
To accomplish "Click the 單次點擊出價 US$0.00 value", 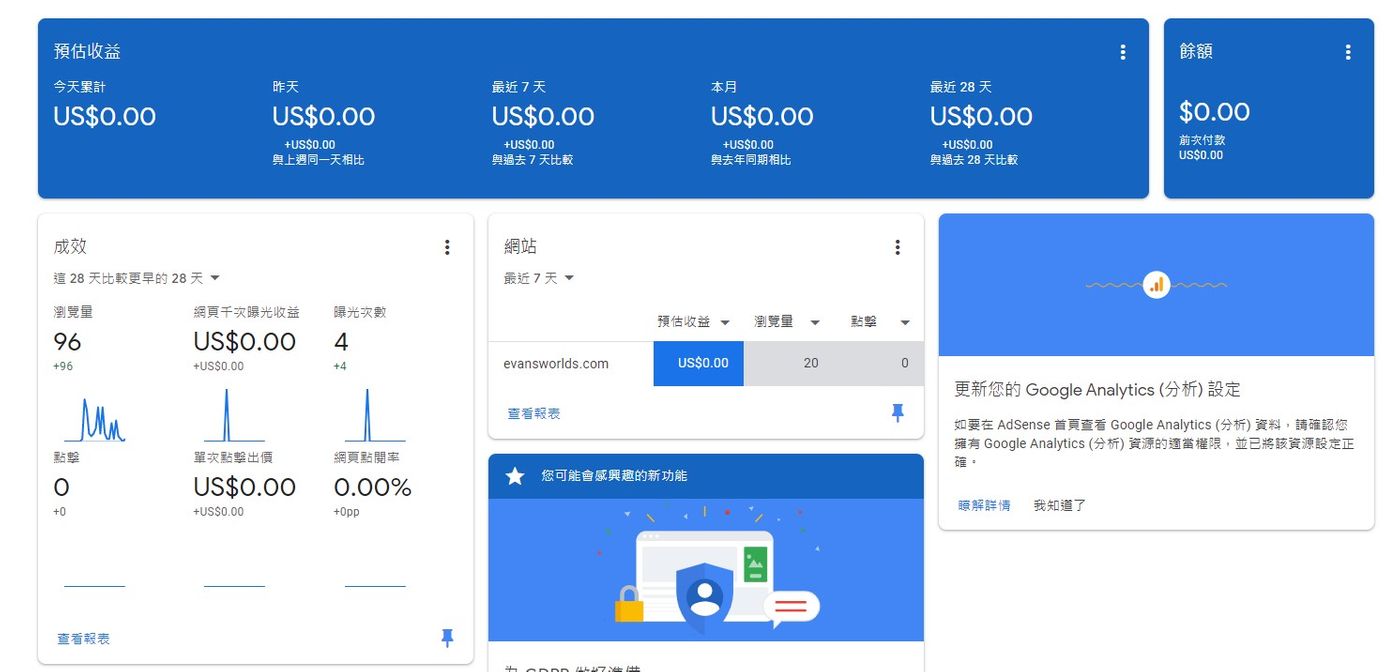I will [245, 488].
